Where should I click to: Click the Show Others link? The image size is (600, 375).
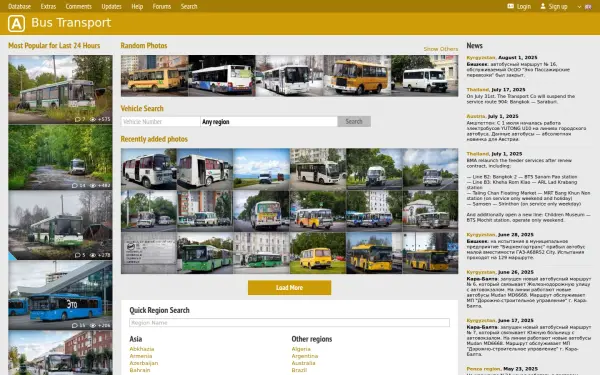440,49
